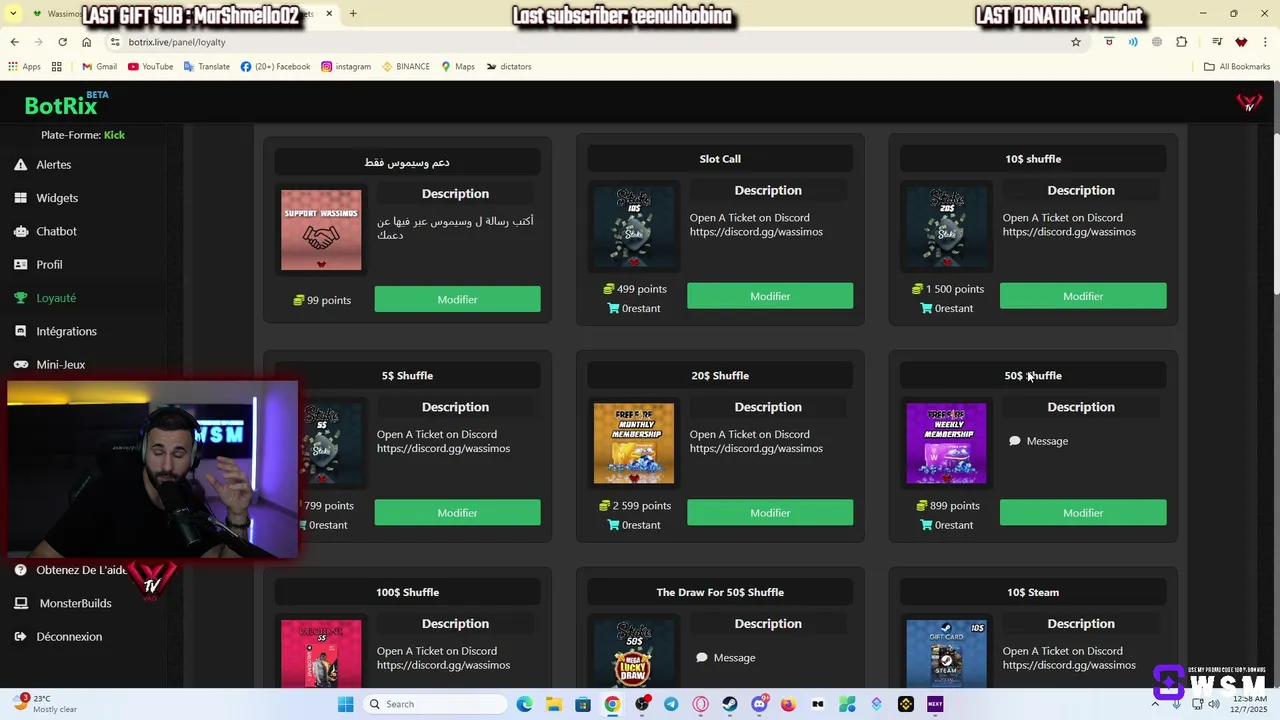
Task: Open File Explorer from the taskbar
Action: tap(554, 704)
